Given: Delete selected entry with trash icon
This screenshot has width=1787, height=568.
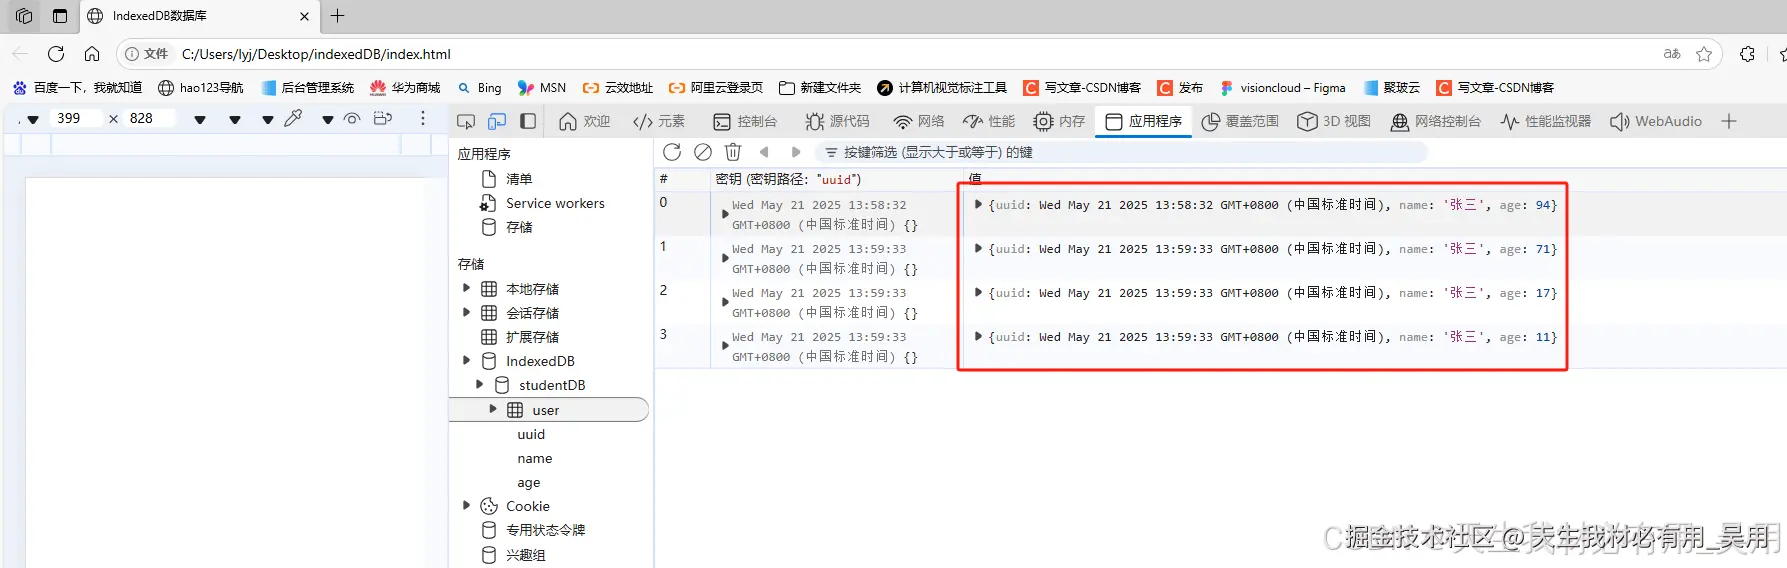Looking at the screenshot, I should click(x=733, y=152).
